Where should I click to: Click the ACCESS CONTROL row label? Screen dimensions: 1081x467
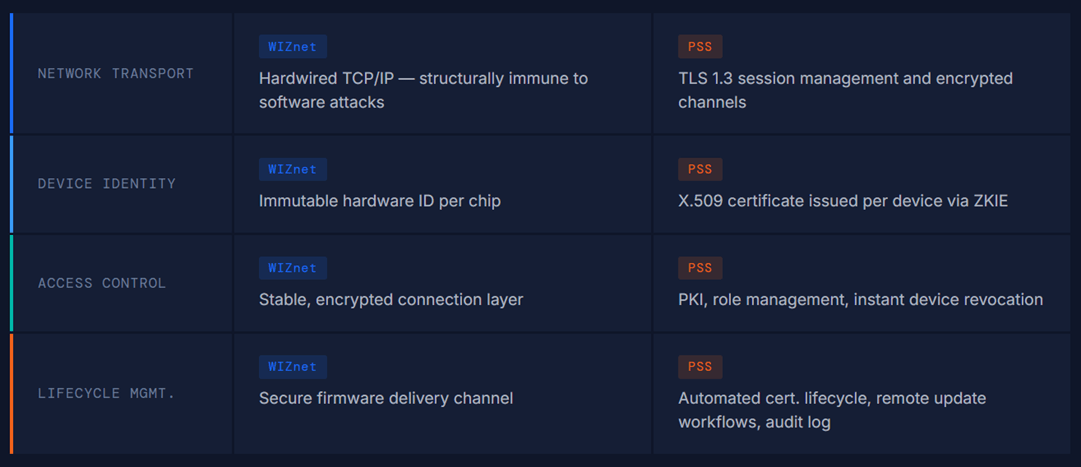(x=102, y=284)
